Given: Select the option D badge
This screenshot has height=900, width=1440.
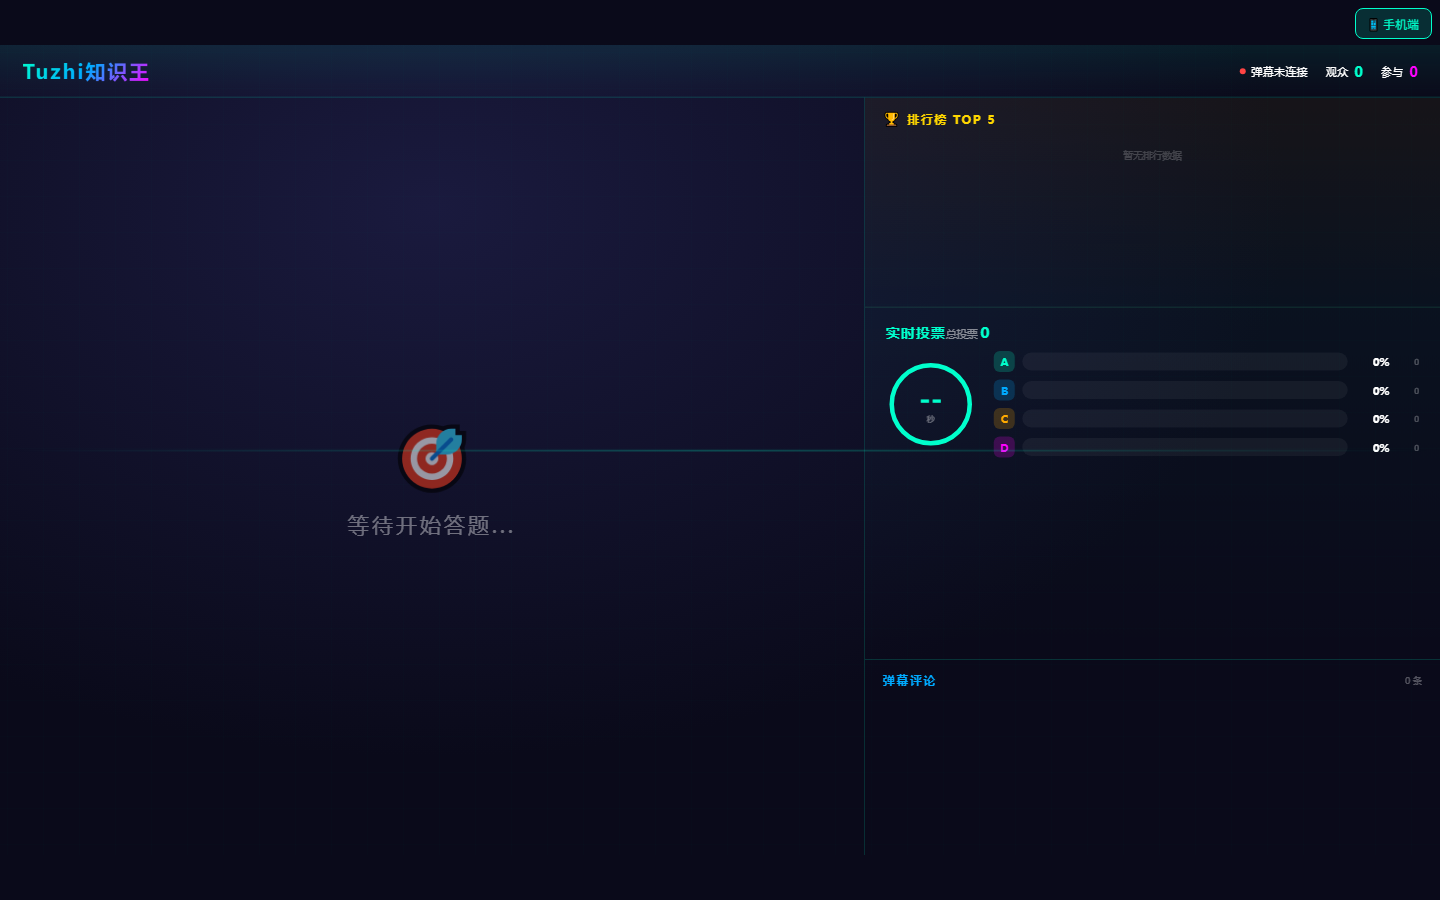Looking at the screenshot, I should pos(1004,447).
